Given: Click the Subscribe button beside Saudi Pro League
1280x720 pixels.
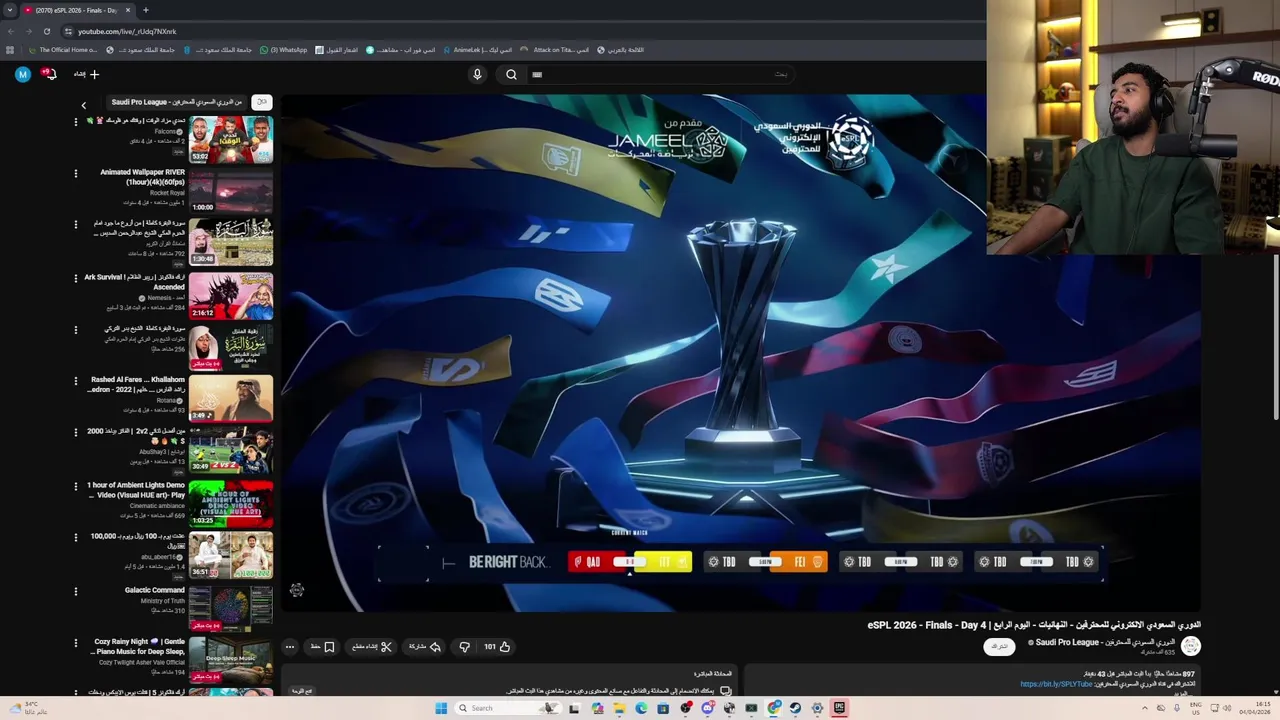Looking at the screenshot, I should [x=999, y=647].
